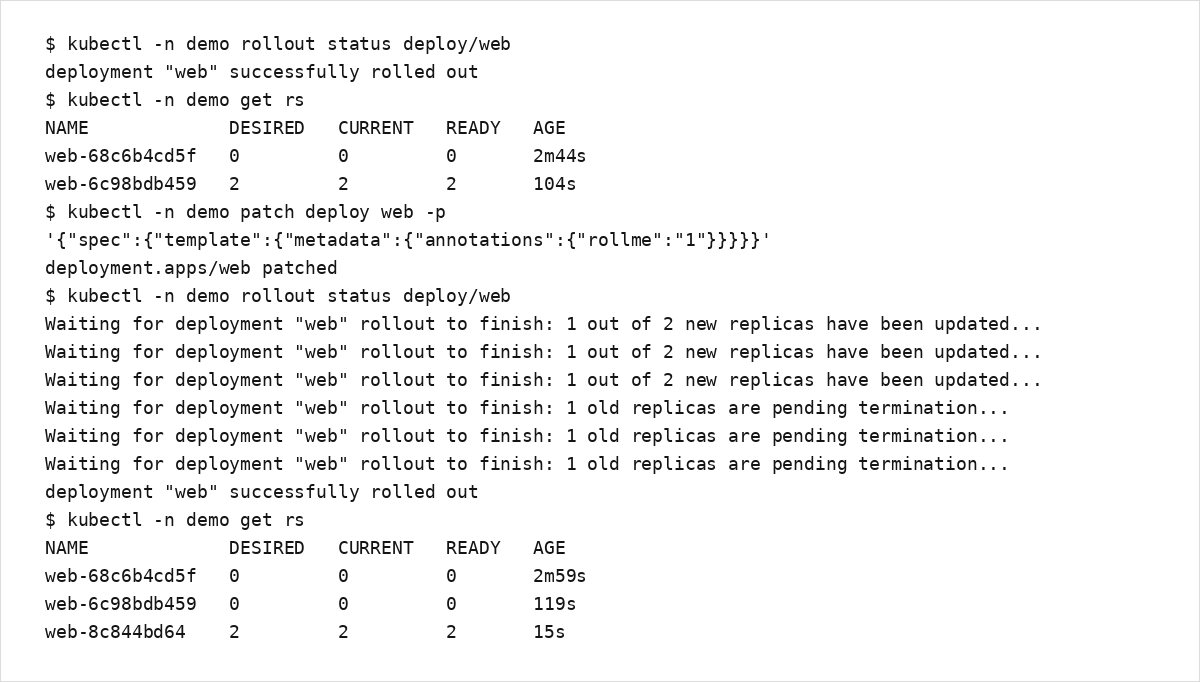Image resolution: width=1200 pixels, height=682 pixels.
Task: Click the JSON patch line with rollme annotation
Action: pyautogui.click(x=408, y=240)
